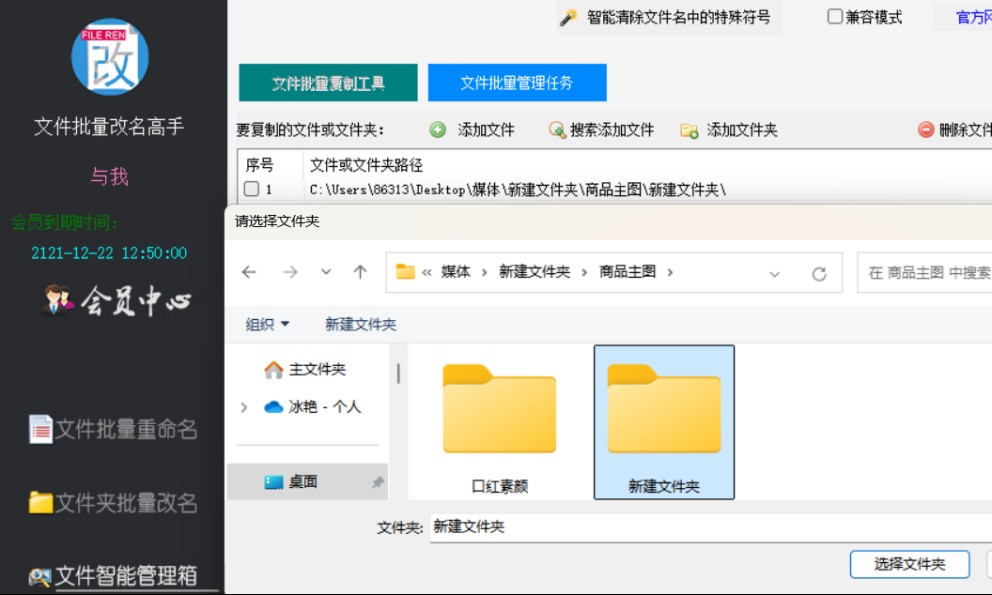Click the red 删除文件 icon
This screenshot has height=595, width=992.
pos(926,130)
